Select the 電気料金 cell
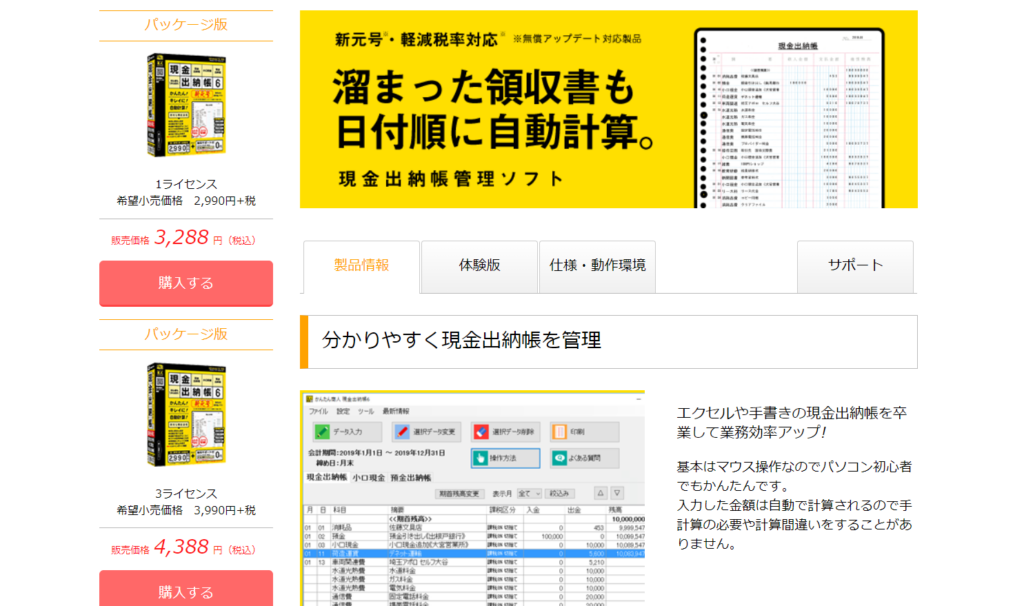 403,588
